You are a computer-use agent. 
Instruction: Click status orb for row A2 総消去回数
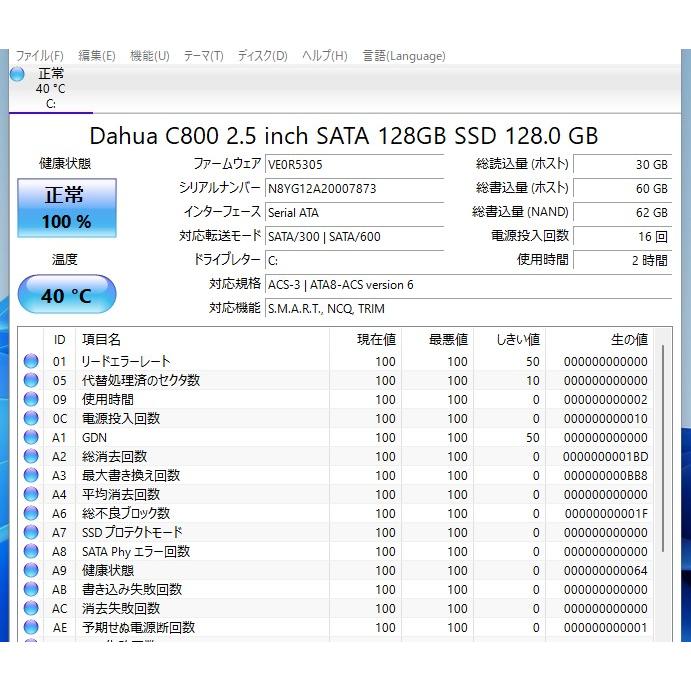(x=31, y=456)
